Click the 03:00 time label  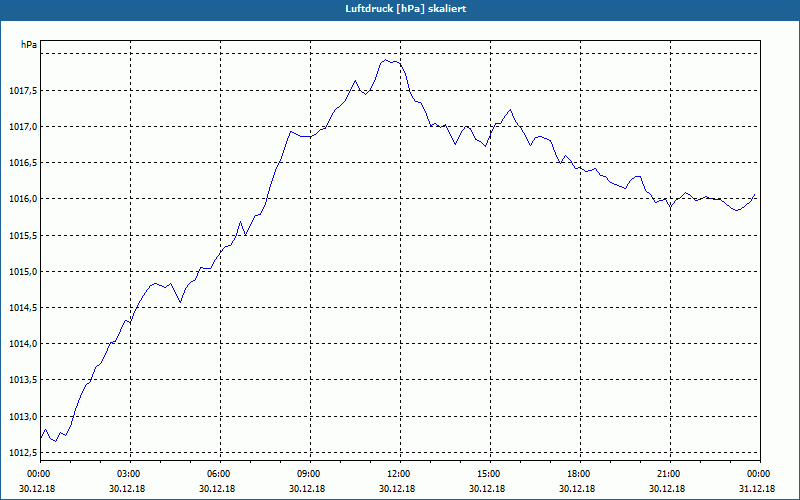tap(127, 474)
